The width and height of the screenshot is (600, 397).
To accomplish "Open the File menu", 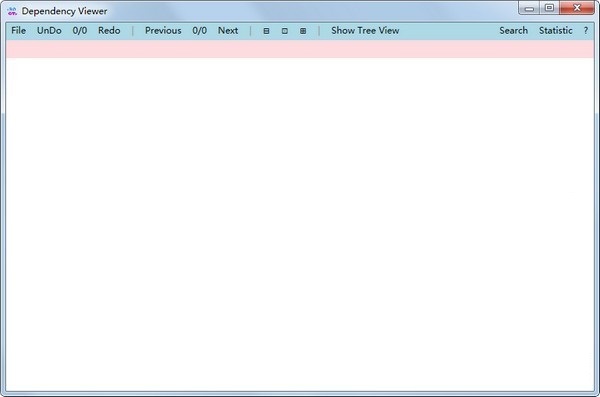I will pyautogui.click(x=19, y=31).
